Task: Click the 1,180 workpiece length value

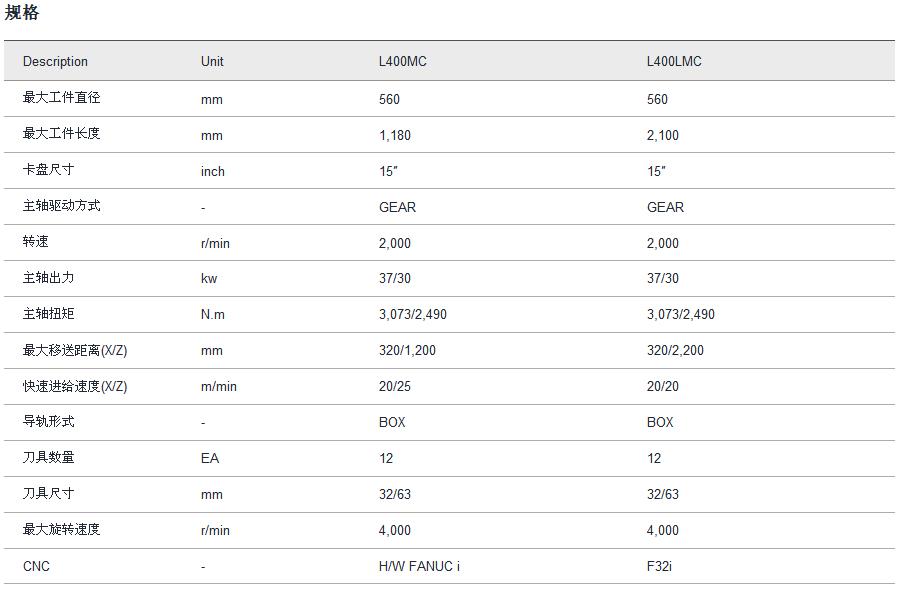Action: tap(395, 135)
